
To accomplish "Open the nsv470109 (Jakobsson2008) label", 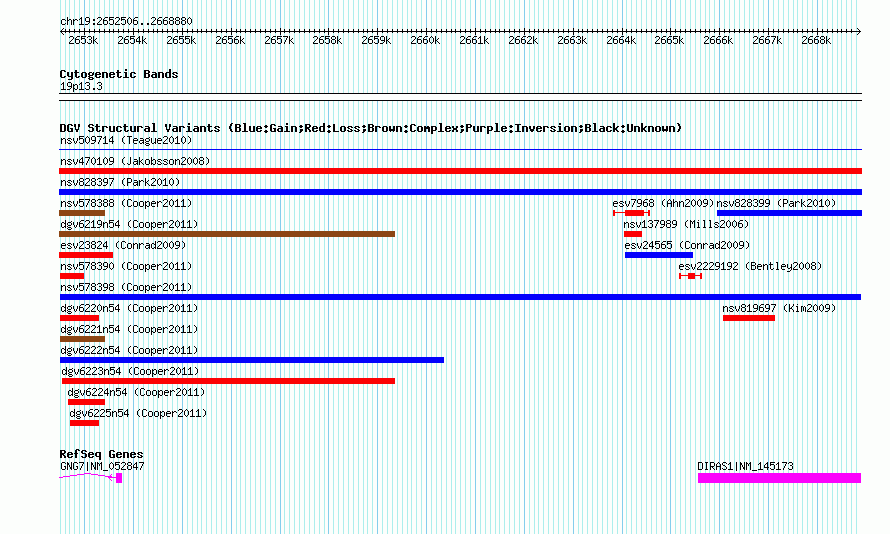I will coord(135,161).
